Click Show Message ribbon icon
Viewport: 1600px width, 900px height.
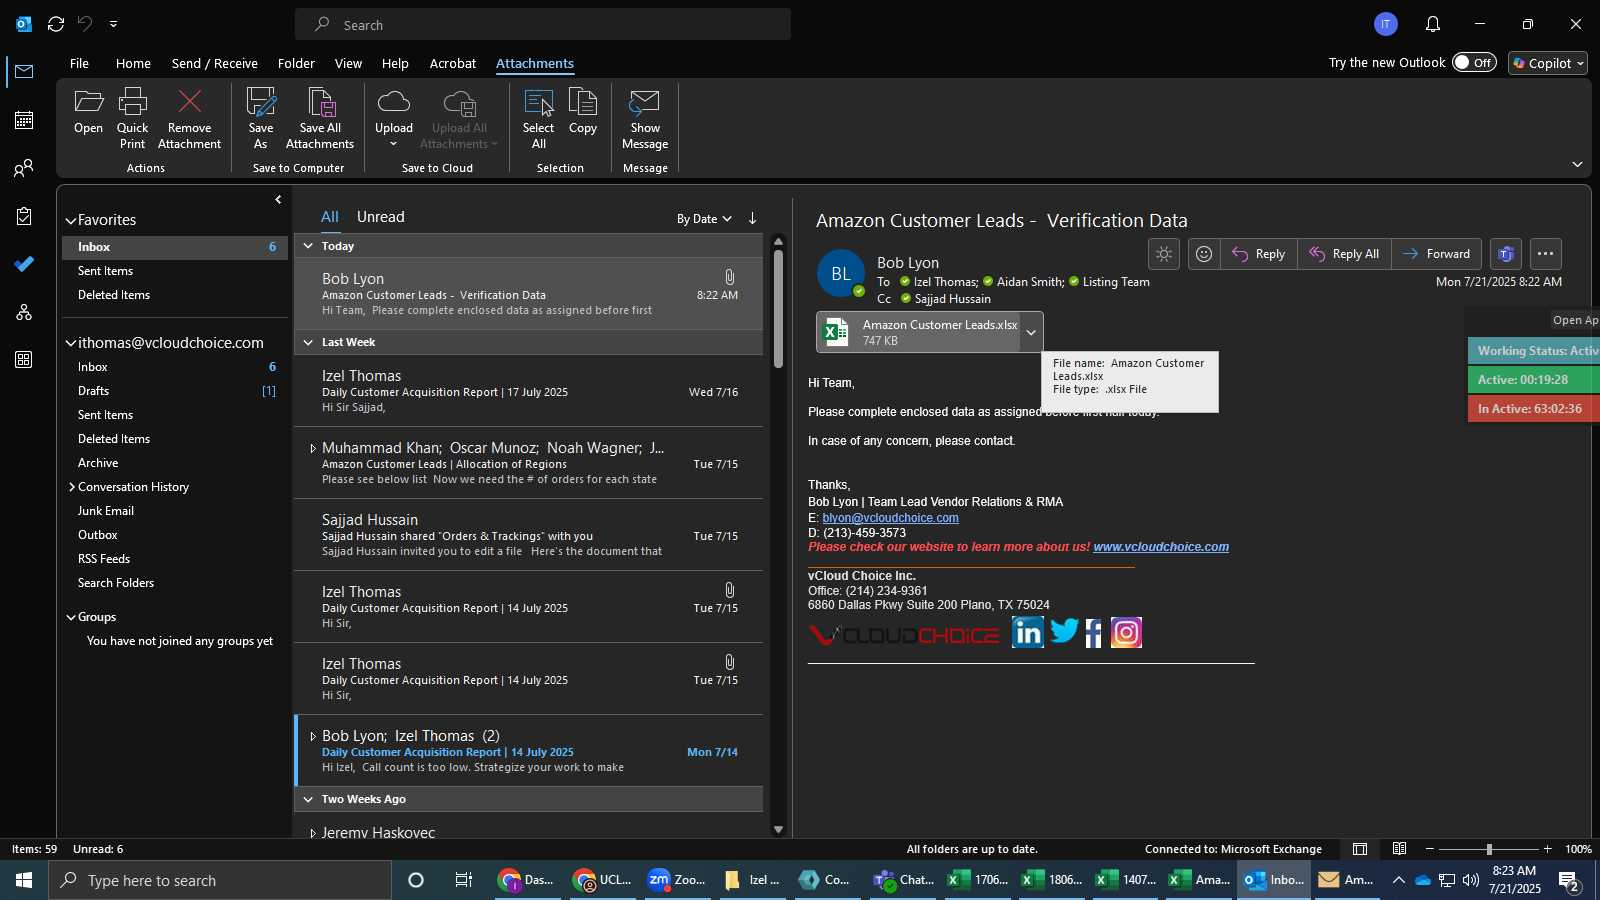pyautogui.click(x=645, y=118)
